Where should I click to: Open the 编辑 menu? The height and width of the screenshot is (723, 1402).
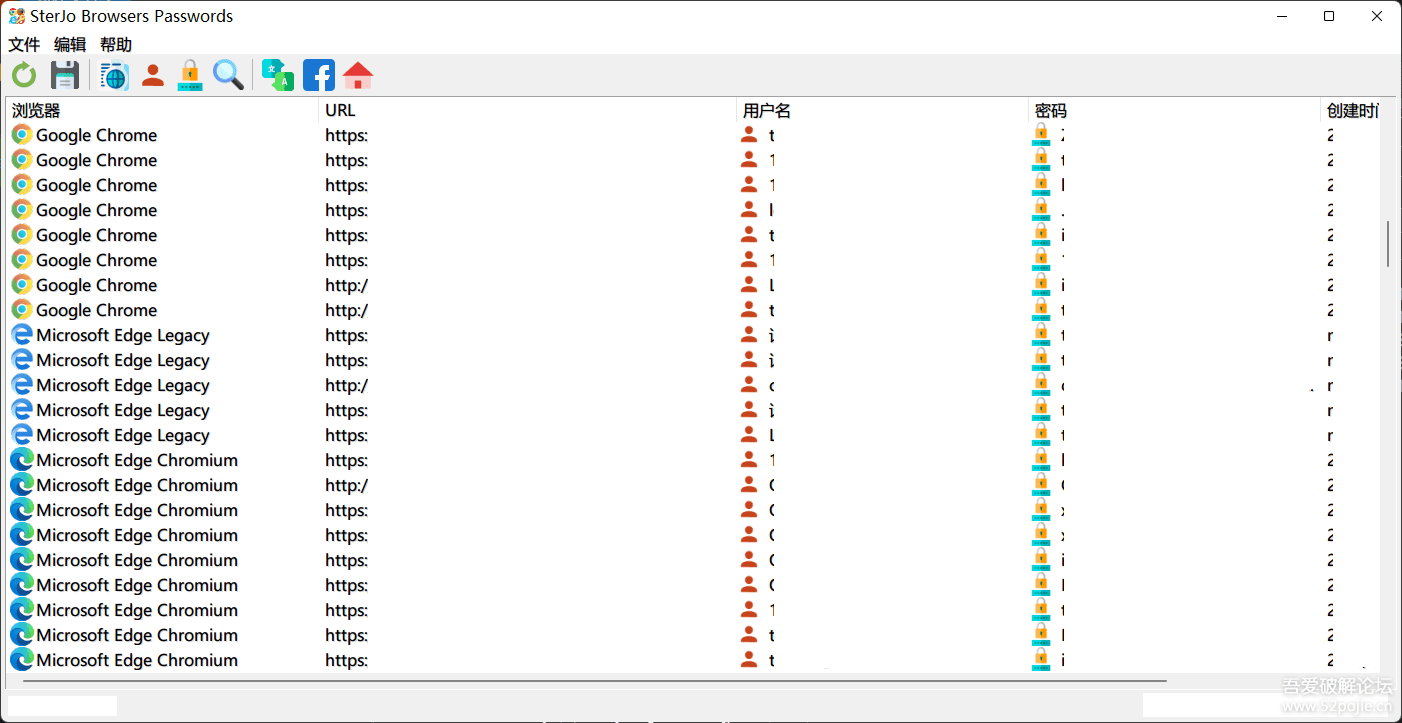pyautogui.click(x=70, y=44)
